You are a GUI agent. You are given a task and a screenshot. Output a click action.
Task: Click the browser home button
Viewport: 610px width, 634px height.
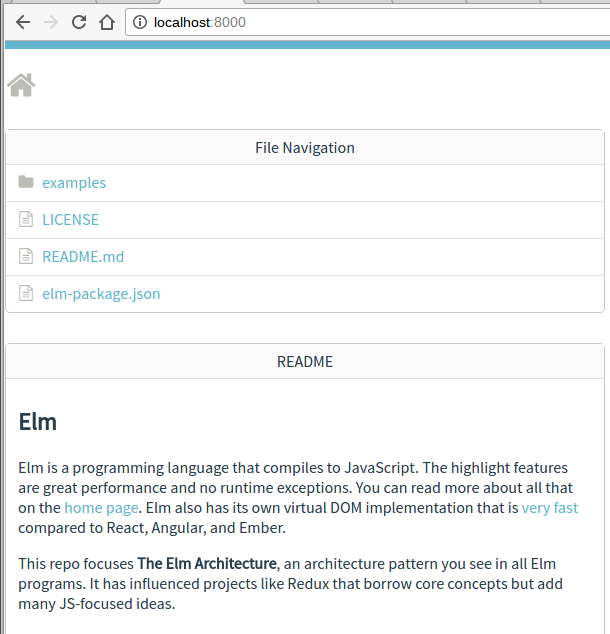107,22
